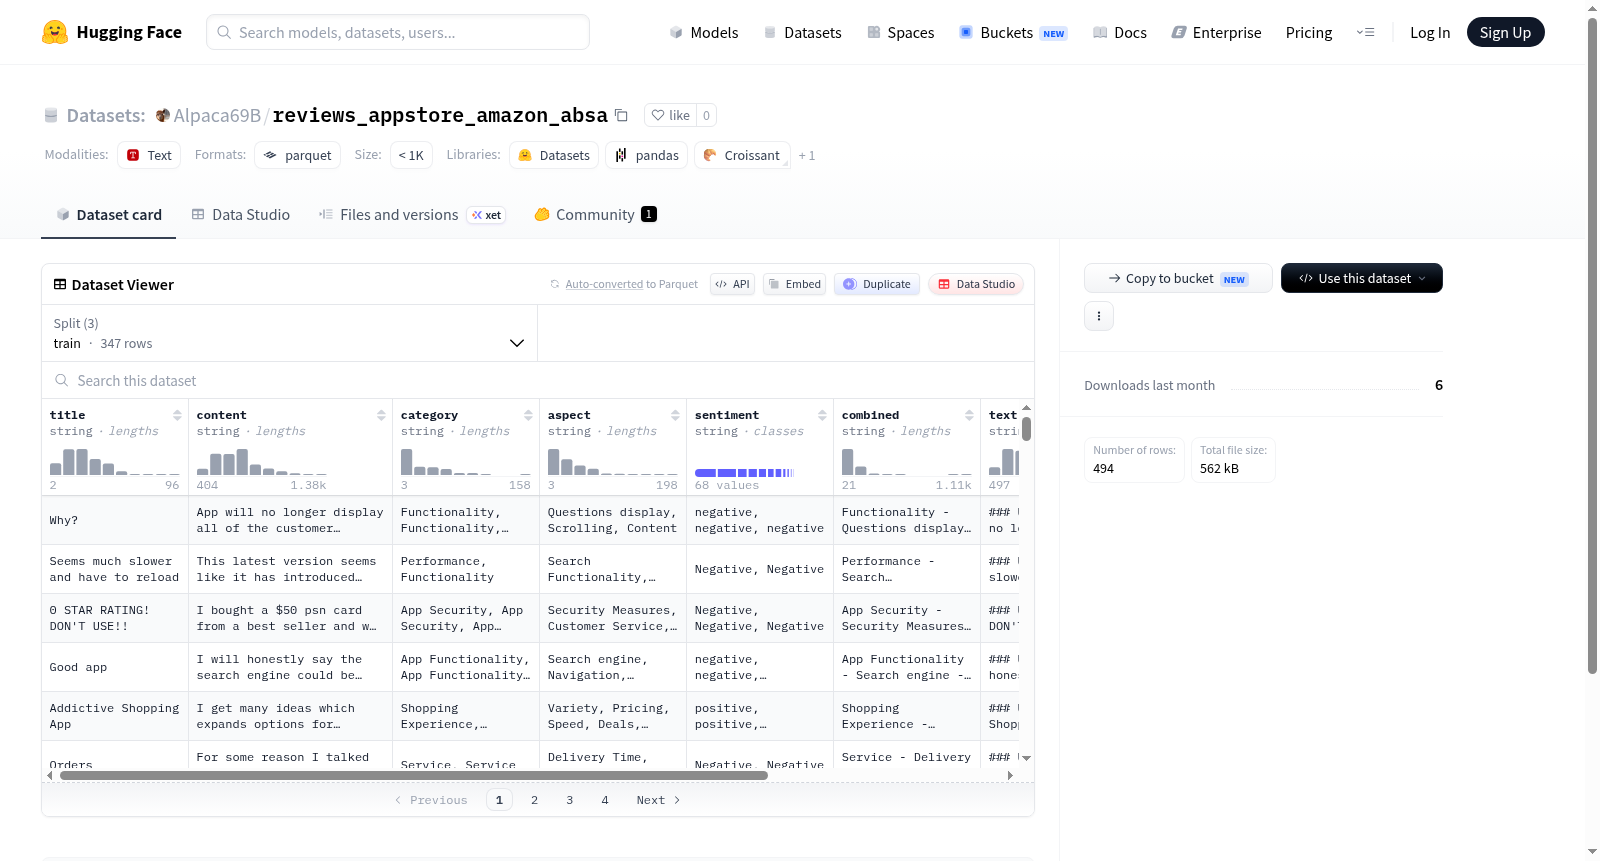This screenshot has height=861, width=1600.
Task: Go to Spaces in top navigation
Action: [x=901, y=32]
